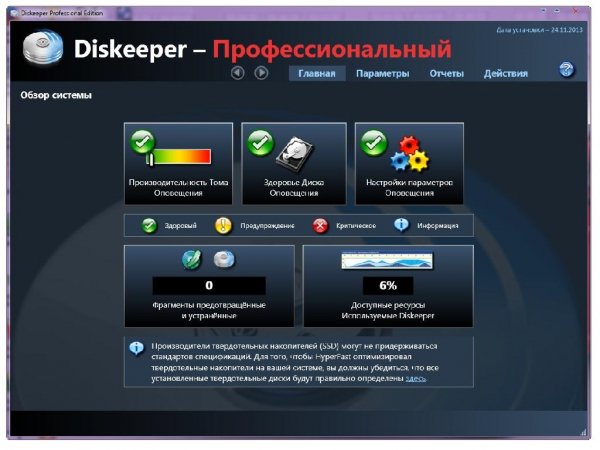This screenshot has height=450, width=600.
Task: Click the resource usage graph thumbnail
Action: point(387,261)
